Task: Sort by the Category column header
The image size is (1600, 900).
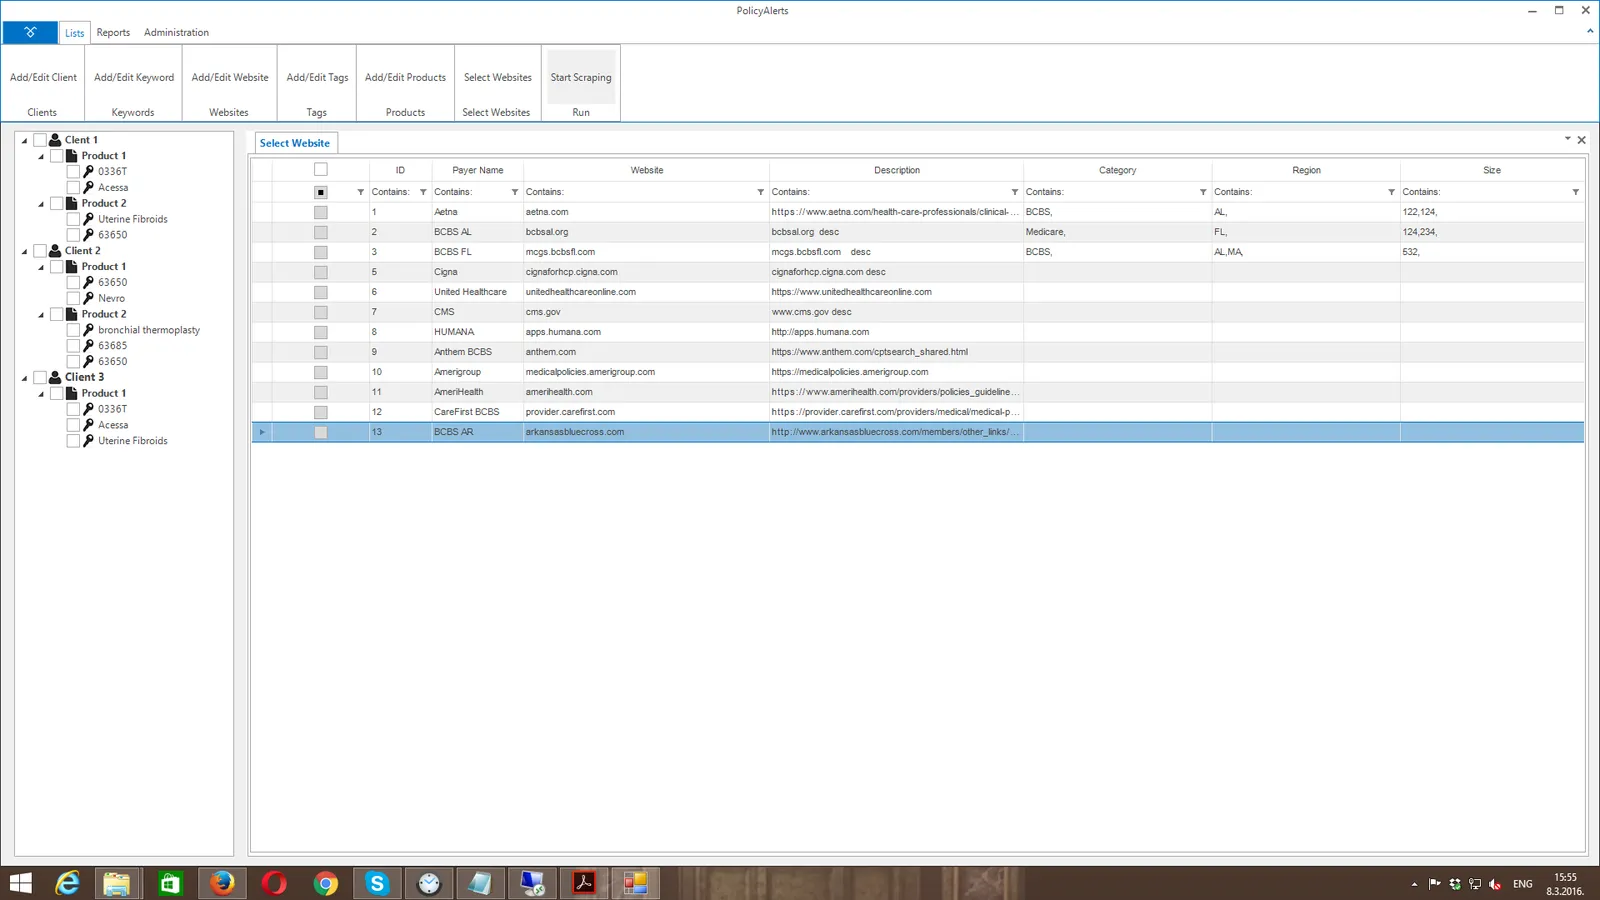Action: click(x=1118, y=170)
